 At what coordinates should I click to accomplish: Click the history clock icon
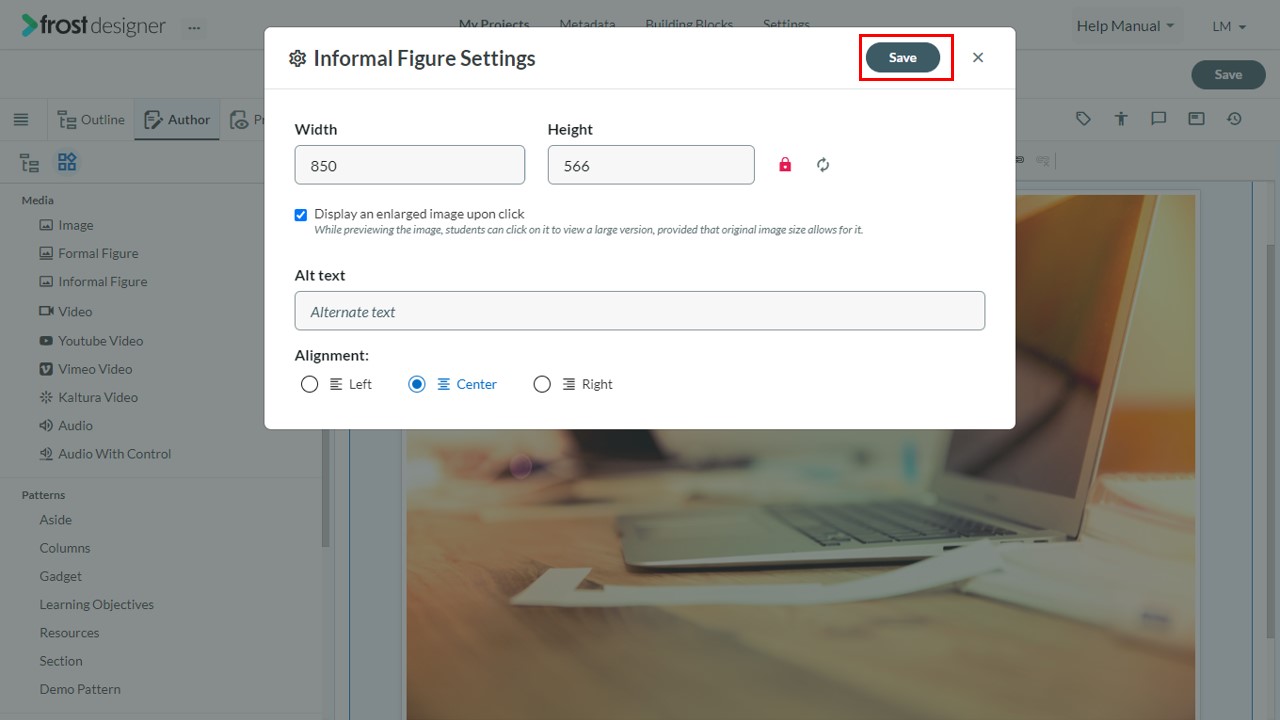click(x=1235, y=119)
